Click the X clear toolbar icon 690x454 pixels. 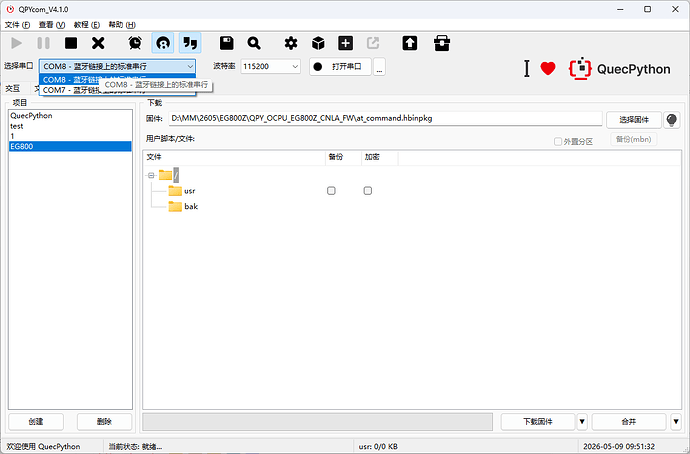tap(98, 43)
